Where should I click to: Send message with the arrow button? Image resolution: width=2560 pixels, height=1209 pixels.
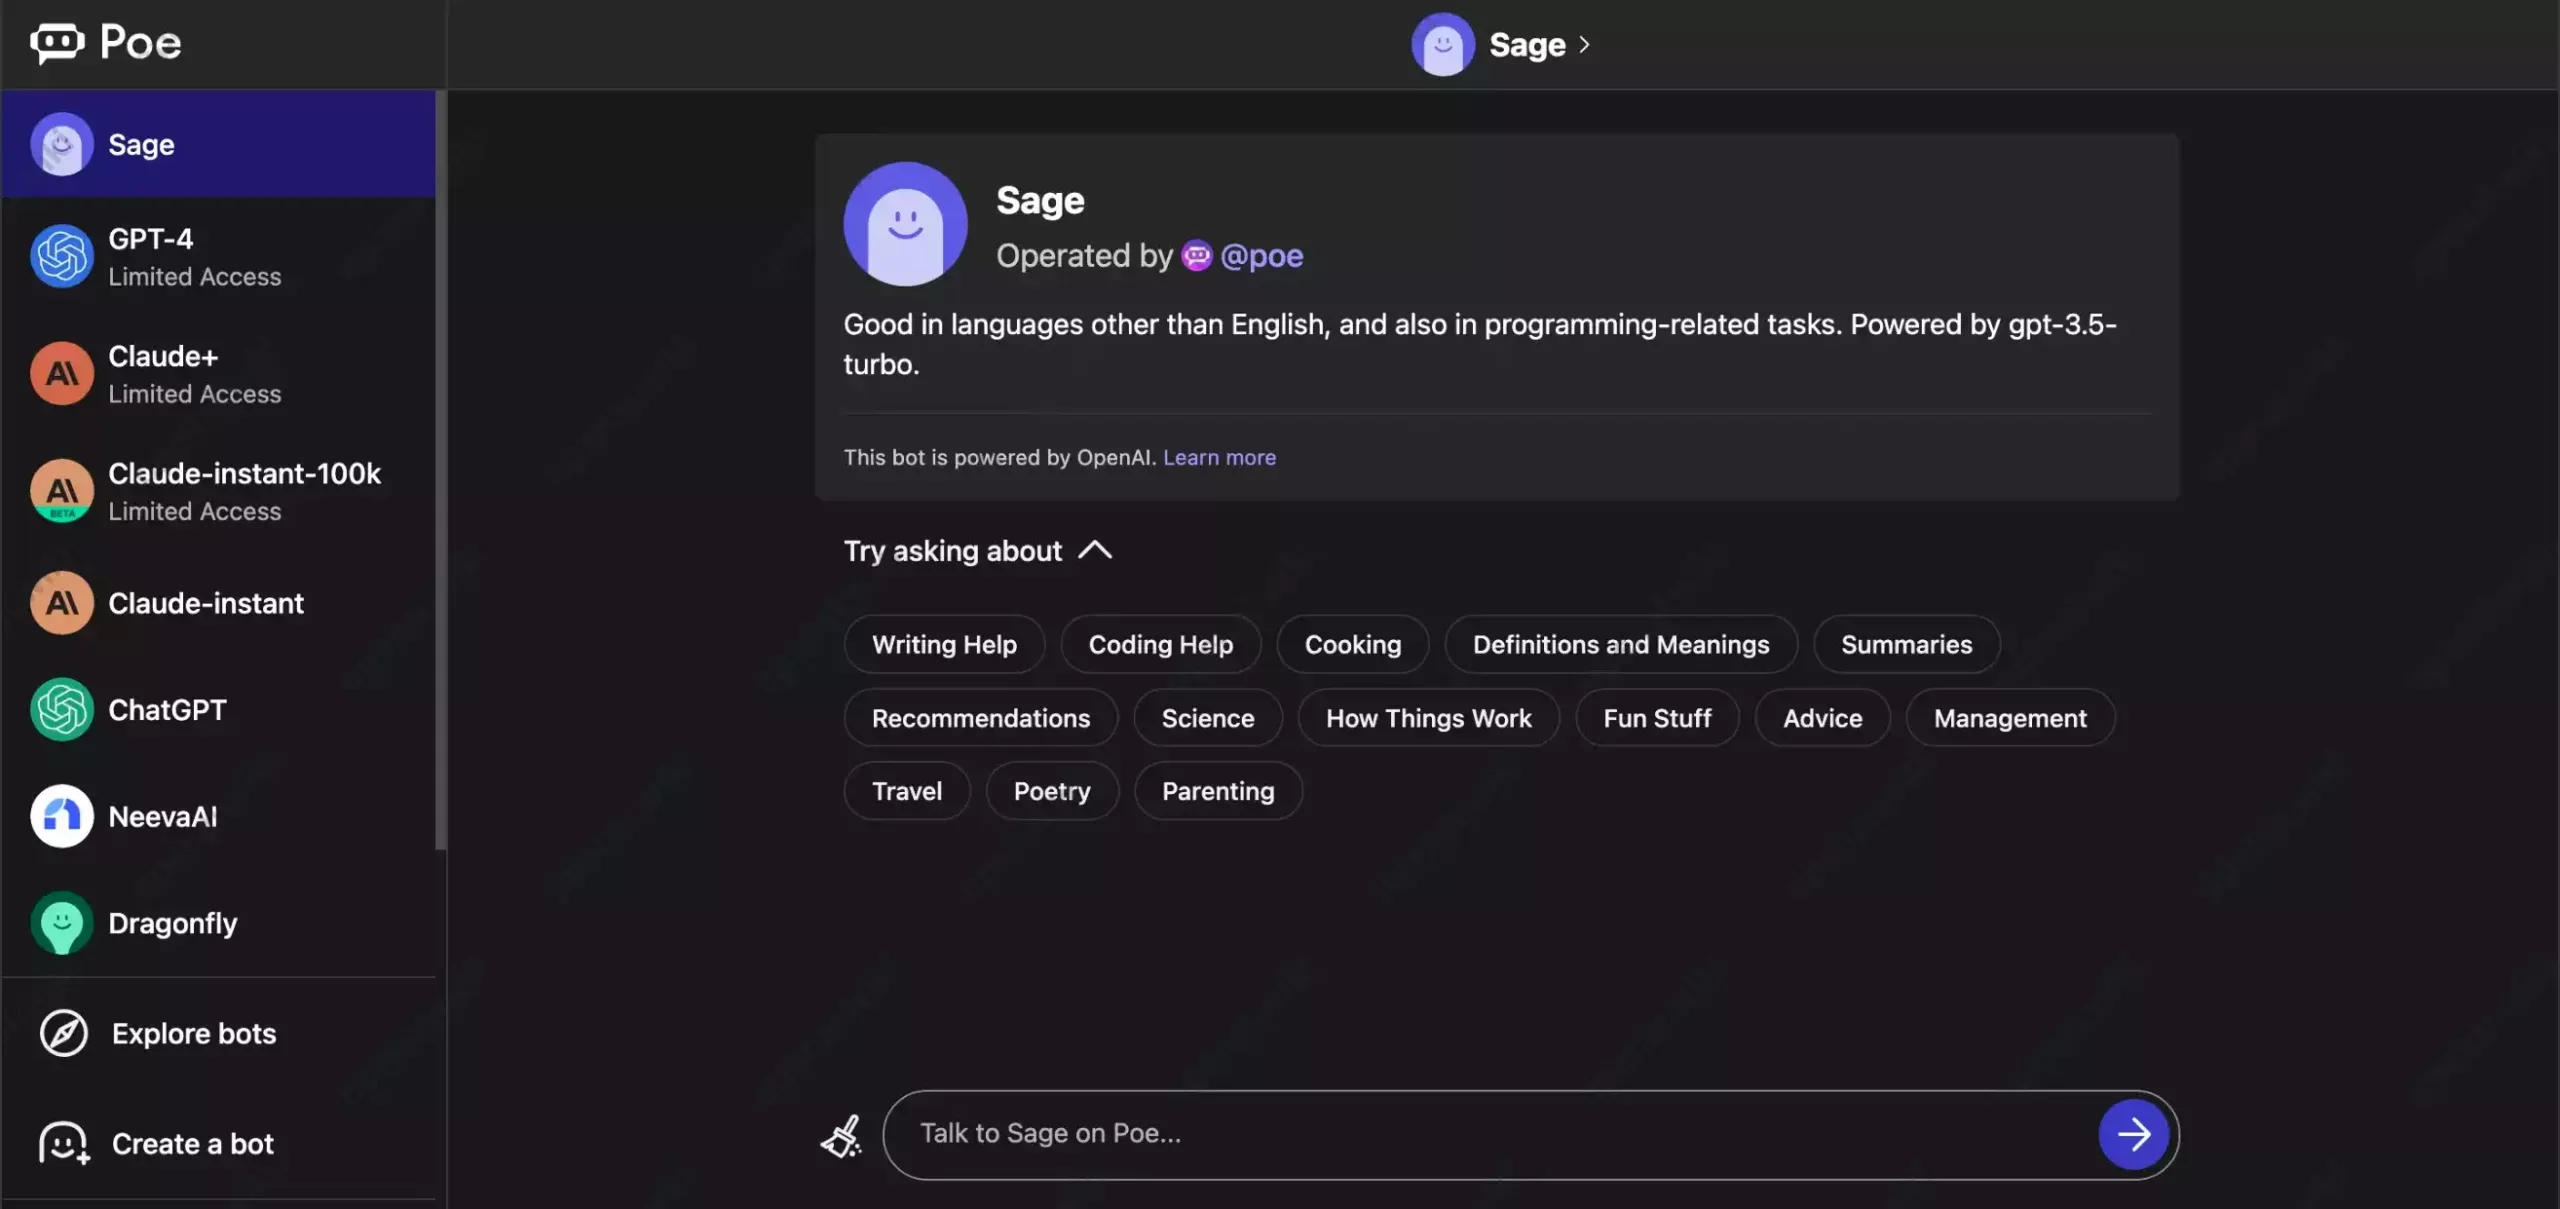(x=2133, y=1134)
